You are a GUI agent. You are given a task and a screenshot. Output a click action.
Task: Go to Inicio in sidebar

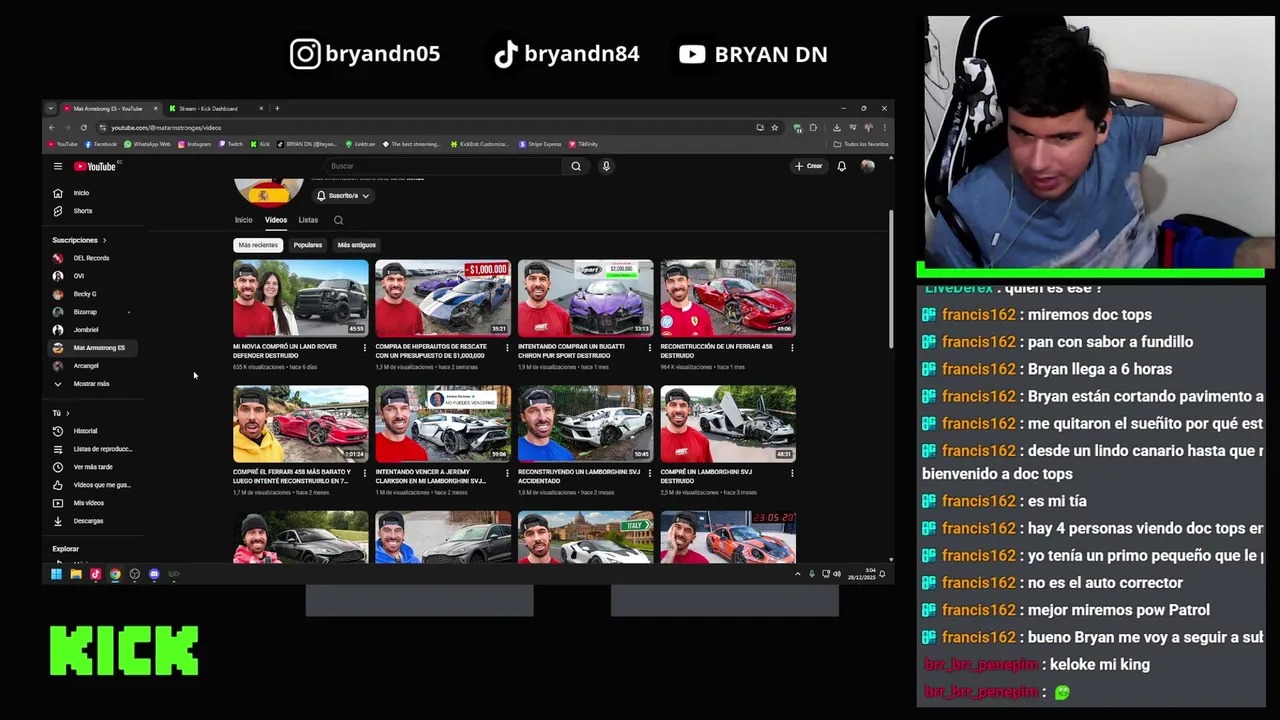[x=81, y=193]
